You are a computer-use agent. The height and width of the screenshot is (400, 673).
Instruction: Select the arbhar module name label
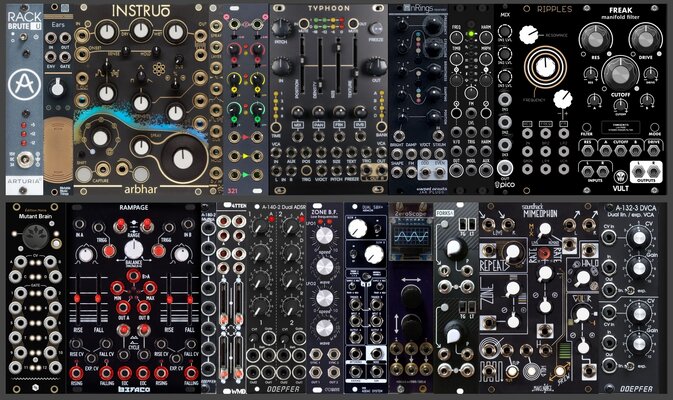tap(140, 189)
